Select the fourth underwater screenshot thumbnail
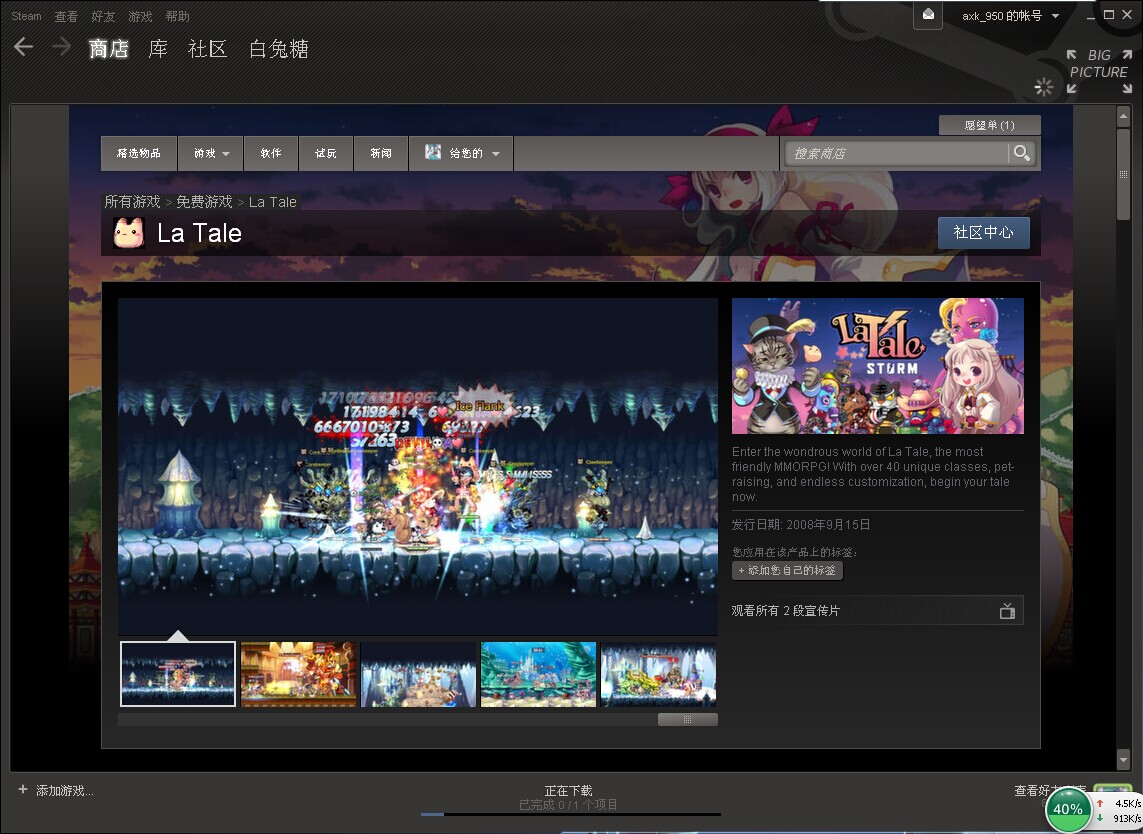 pos(539,674)
